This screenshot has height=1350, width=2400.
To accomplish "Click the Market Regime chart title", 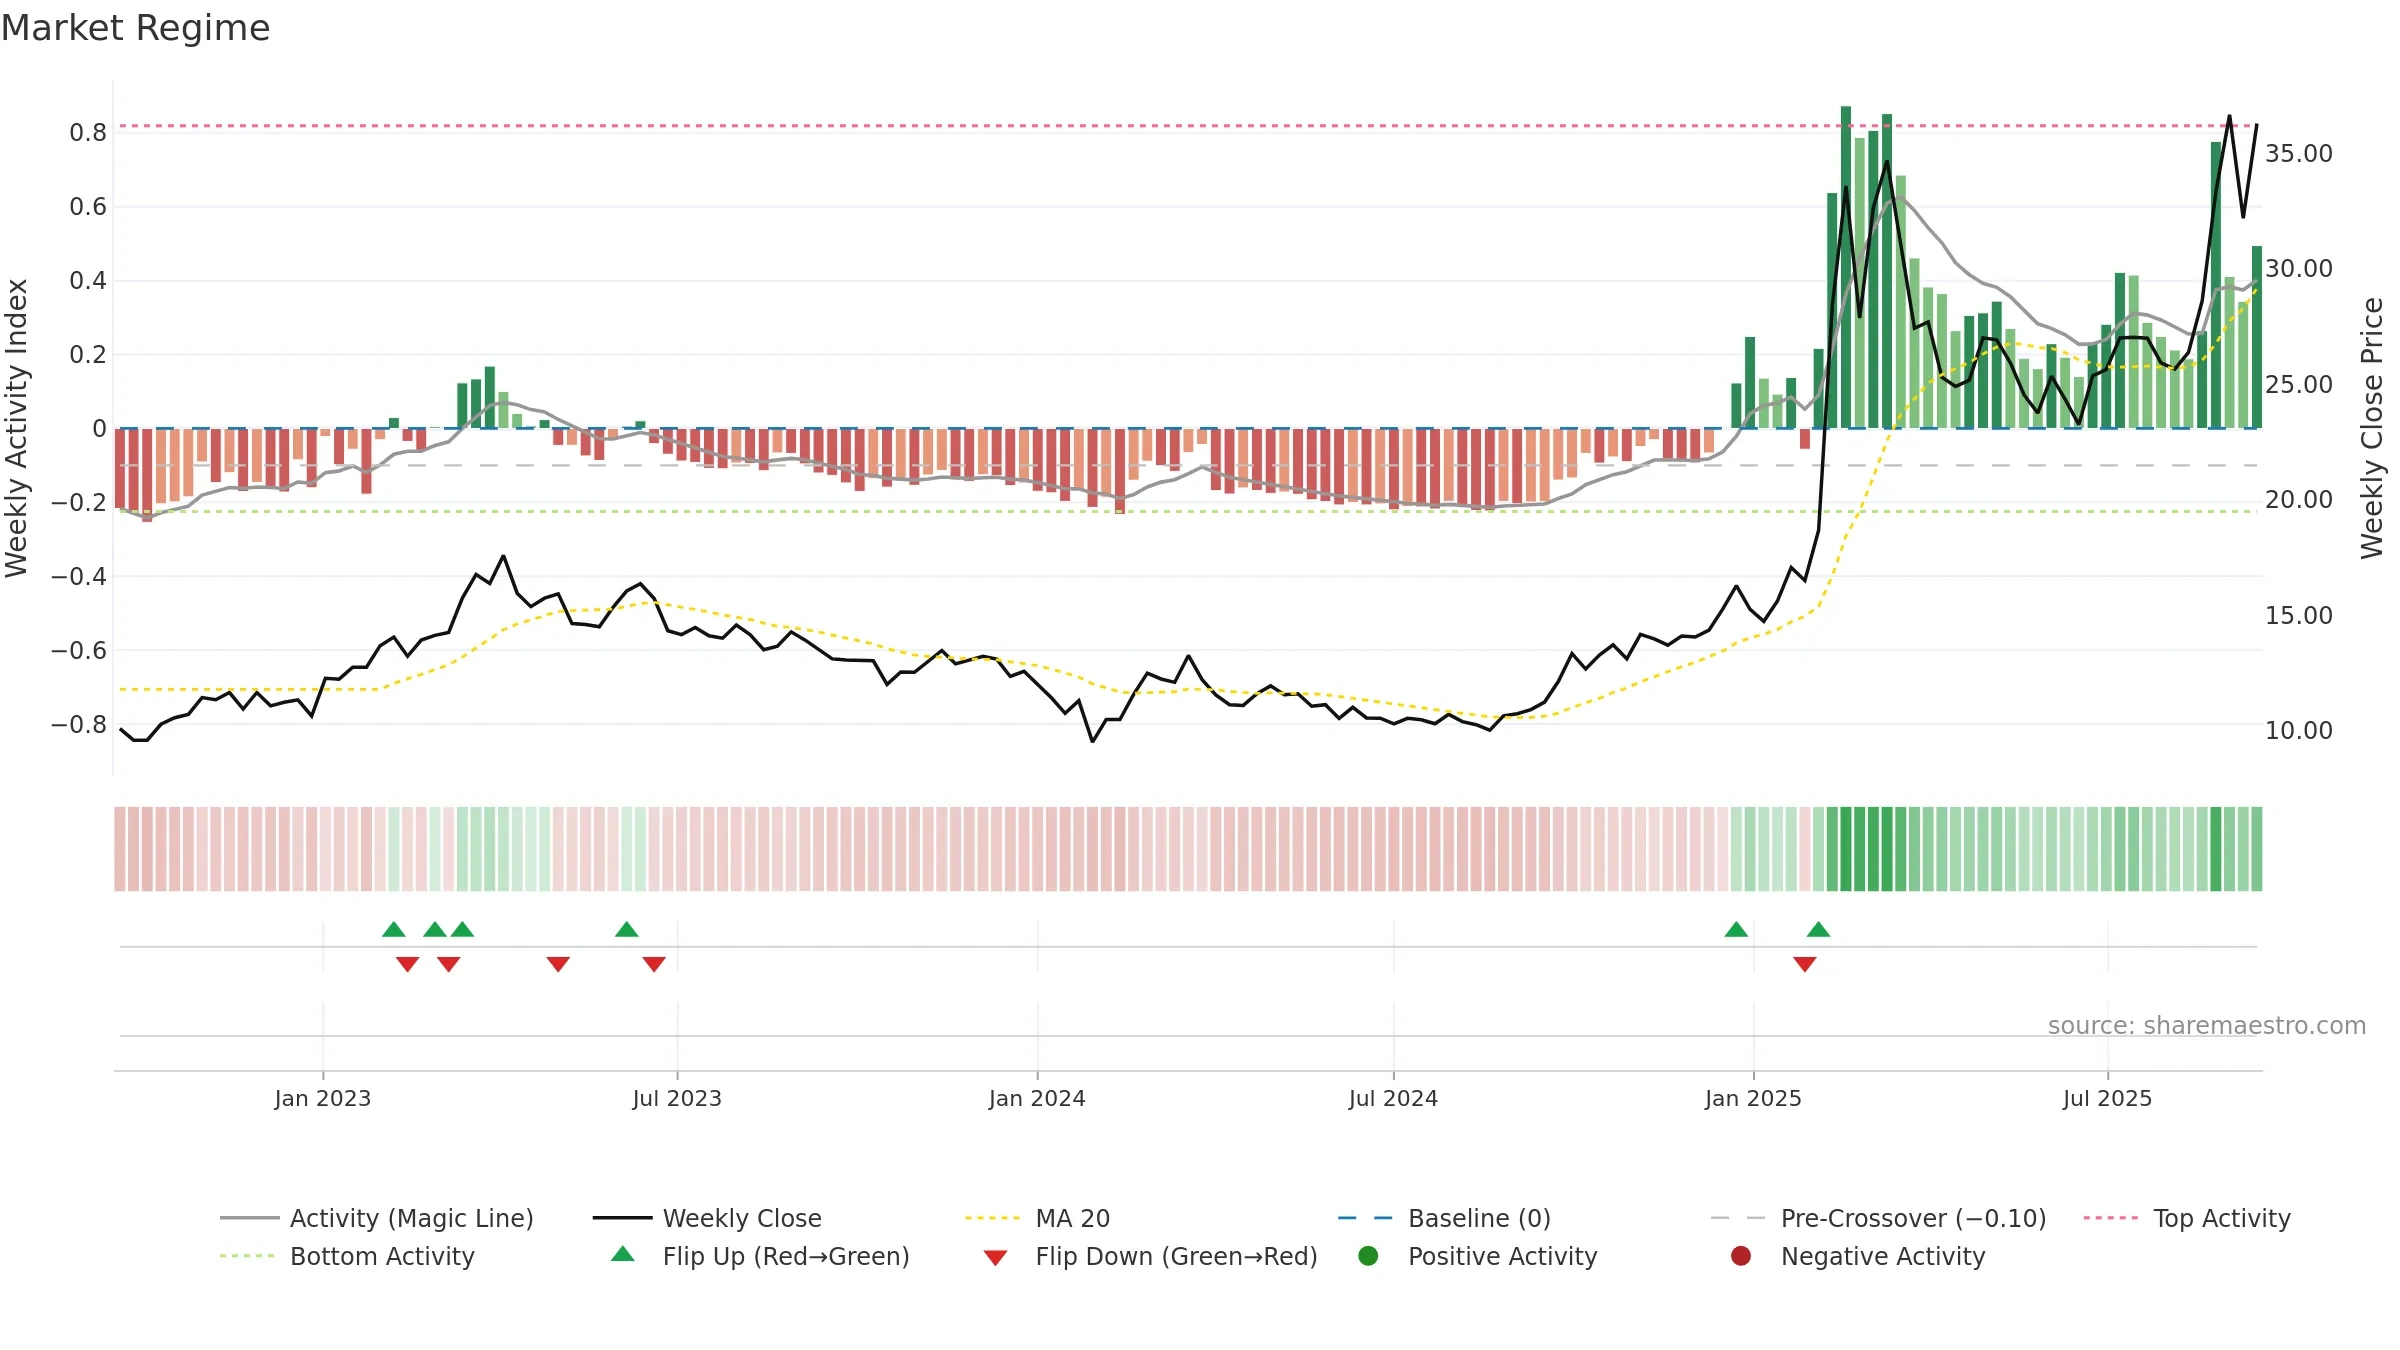I will 135,28.
